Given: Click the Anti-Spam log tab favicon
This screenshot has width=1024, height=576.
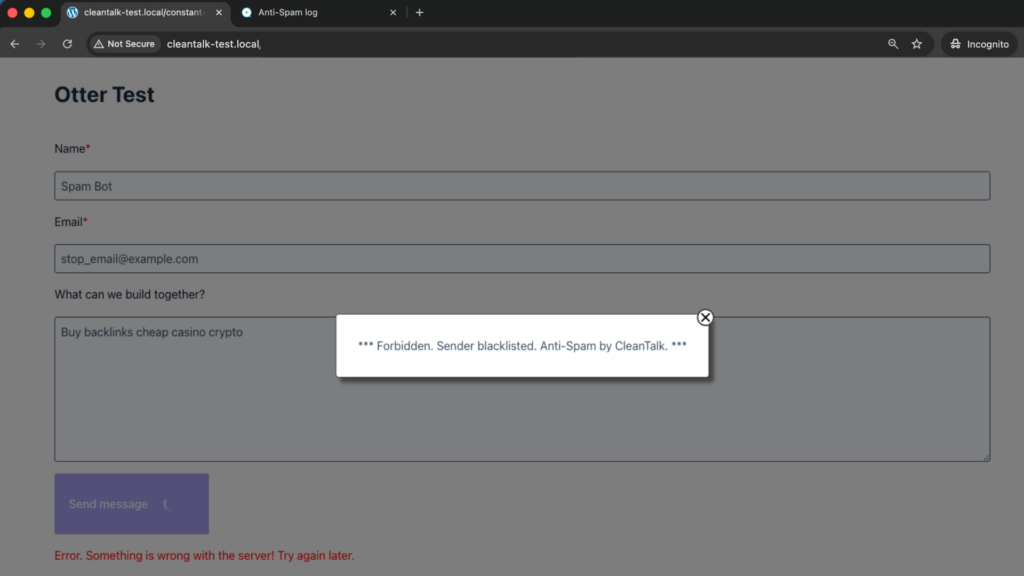Looking at the screenshot, I should 246,12.
